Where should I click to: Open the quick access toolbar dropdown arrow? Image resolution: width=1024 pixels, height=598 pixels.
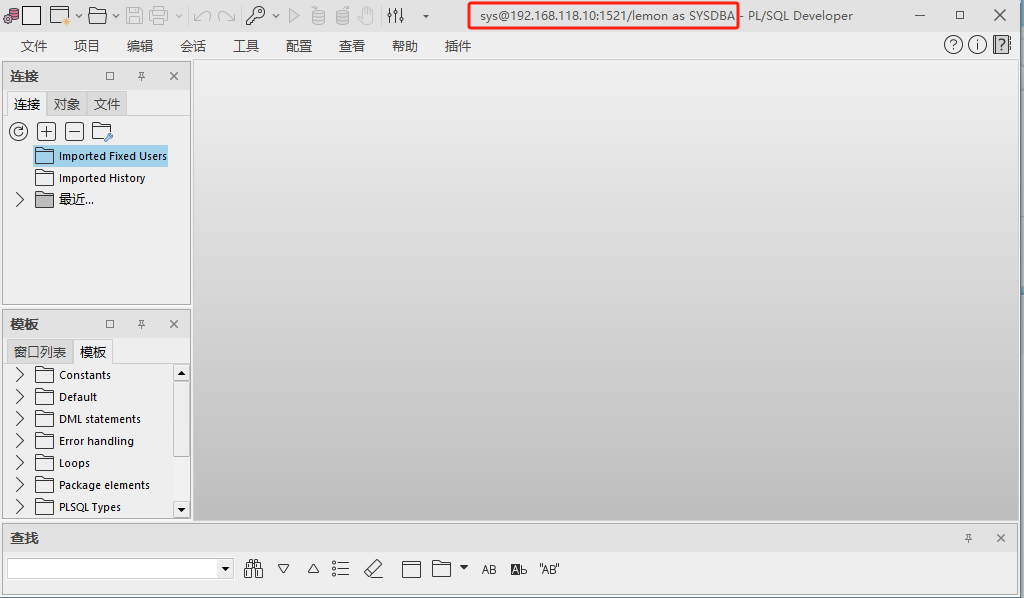426,16
